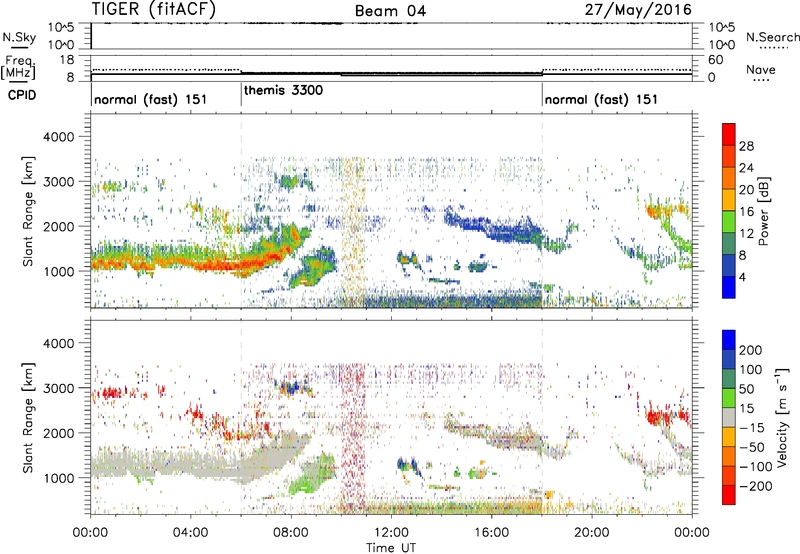
Task: Click the '04:00' time tick label
Action: (190, 533)
